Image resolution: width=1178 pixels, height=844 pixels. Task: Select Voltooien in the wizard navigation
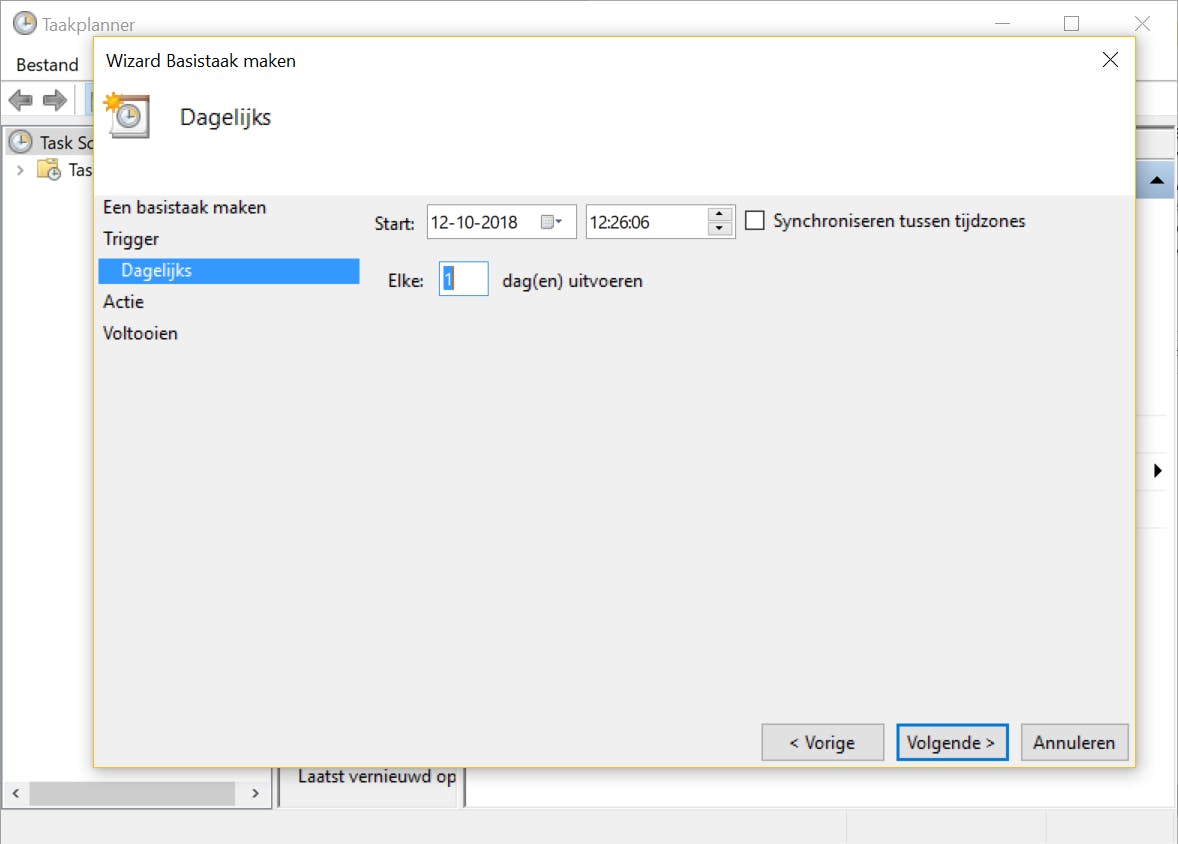(x=139, y=333)
